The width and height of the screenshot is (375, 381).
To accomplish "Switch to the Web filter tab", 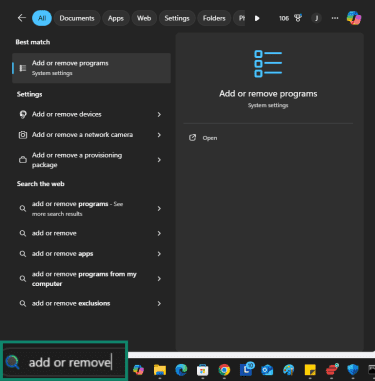I will (144, 18).
